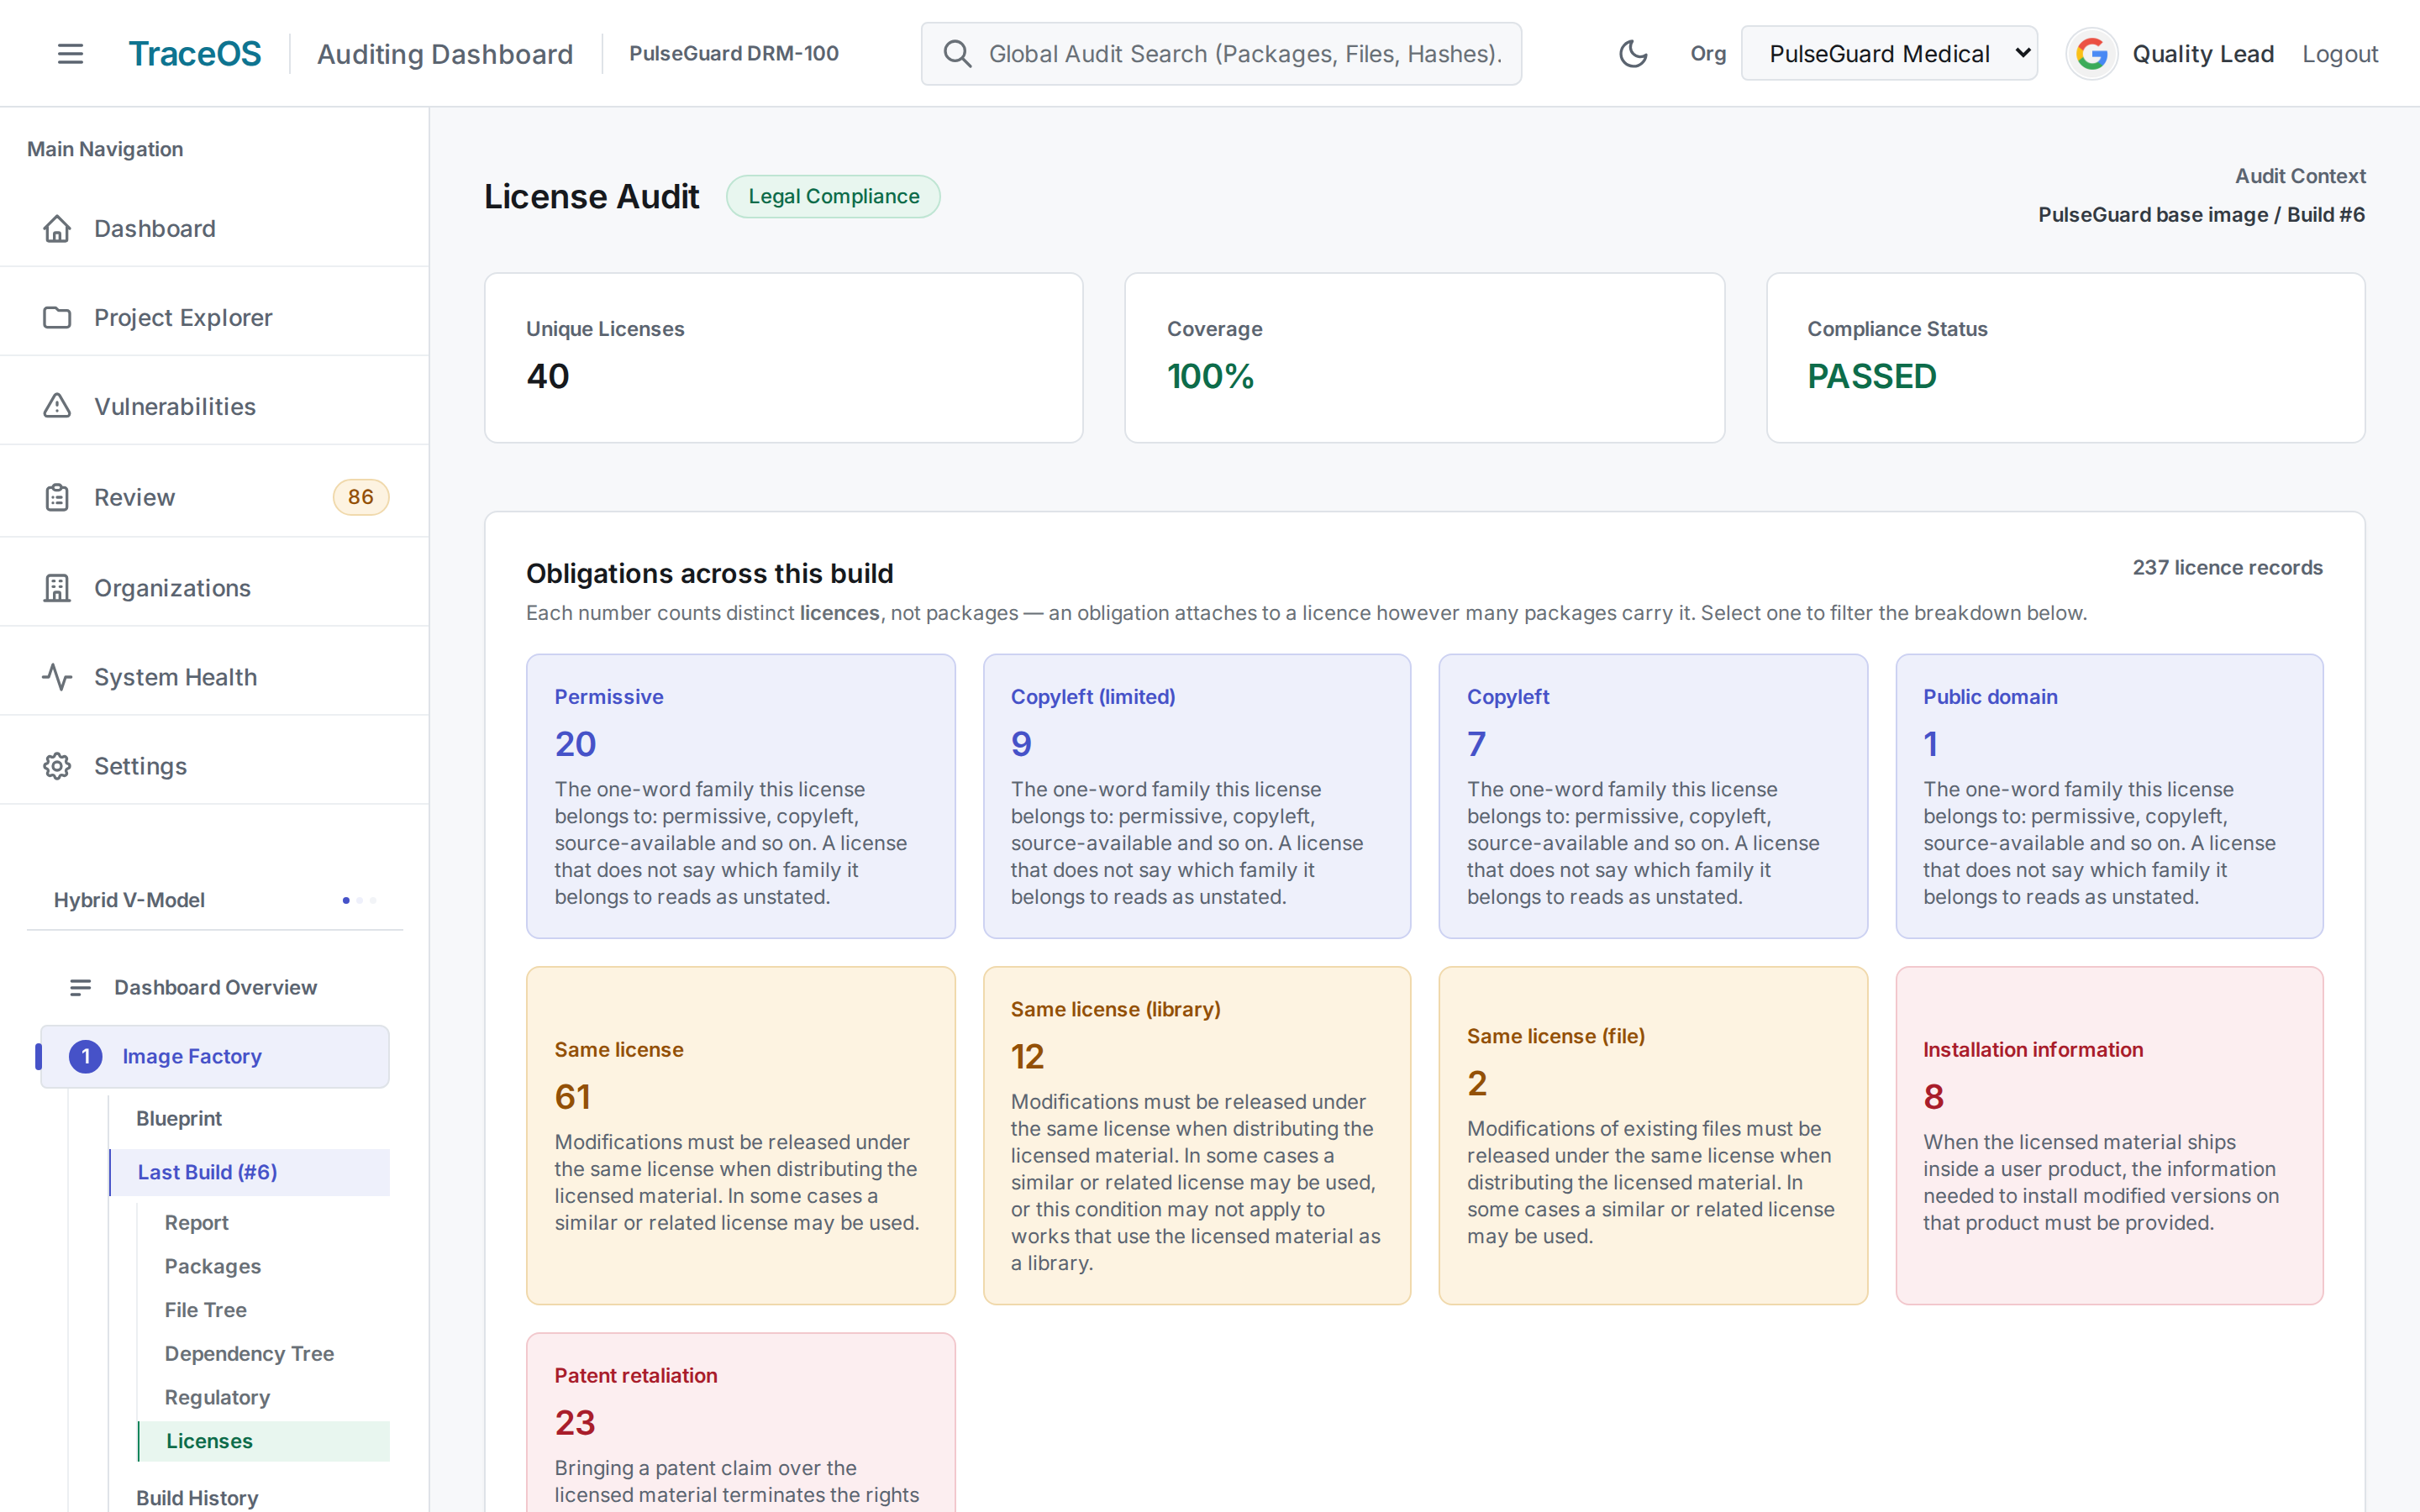Open the PulseGuard Medical org dropdown

click(x=1889, y=54)
